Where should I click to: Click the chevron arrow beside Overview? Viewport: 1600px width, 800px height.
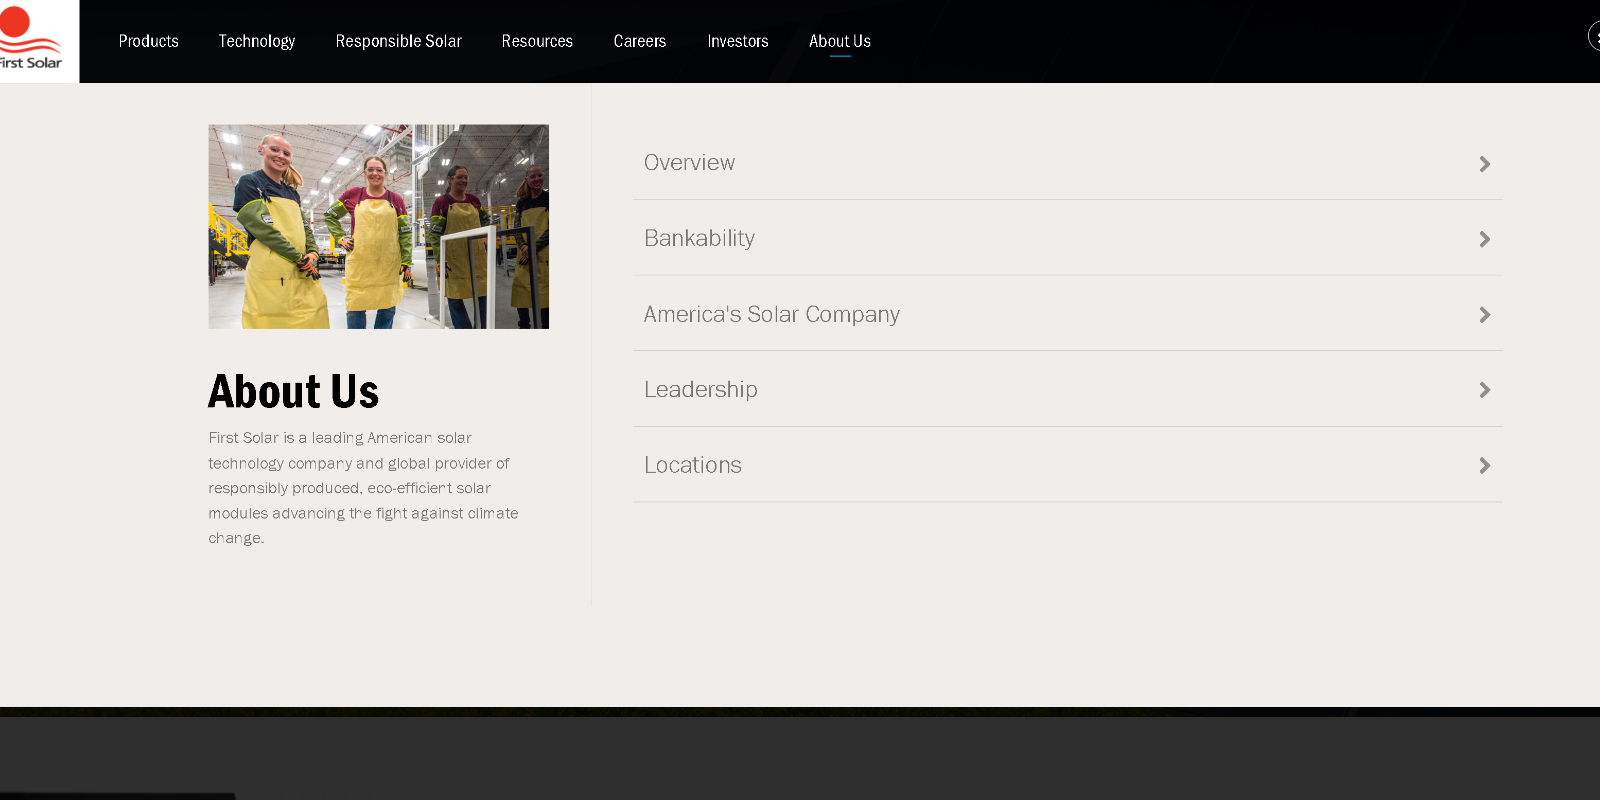[x=1485, y=164]
